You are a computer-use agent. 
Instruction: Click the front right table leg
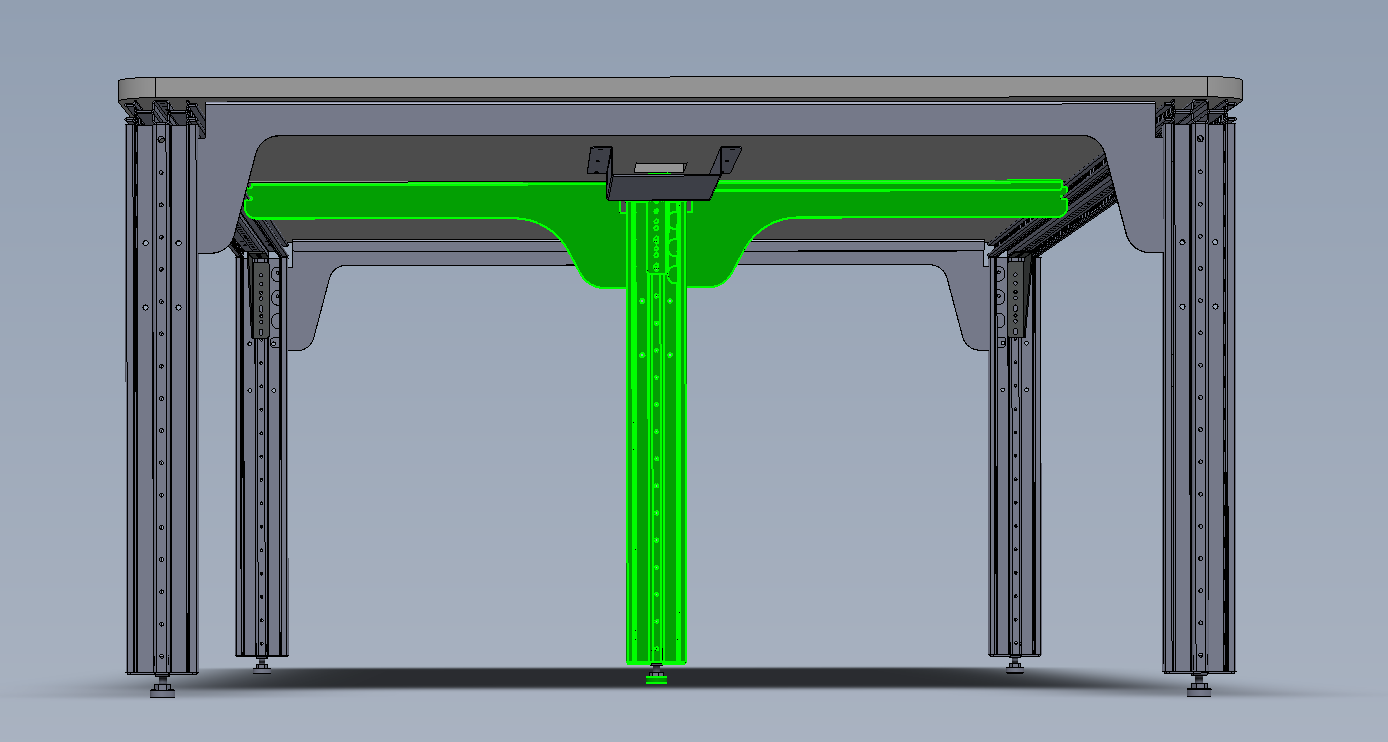tap(1198, 400)
